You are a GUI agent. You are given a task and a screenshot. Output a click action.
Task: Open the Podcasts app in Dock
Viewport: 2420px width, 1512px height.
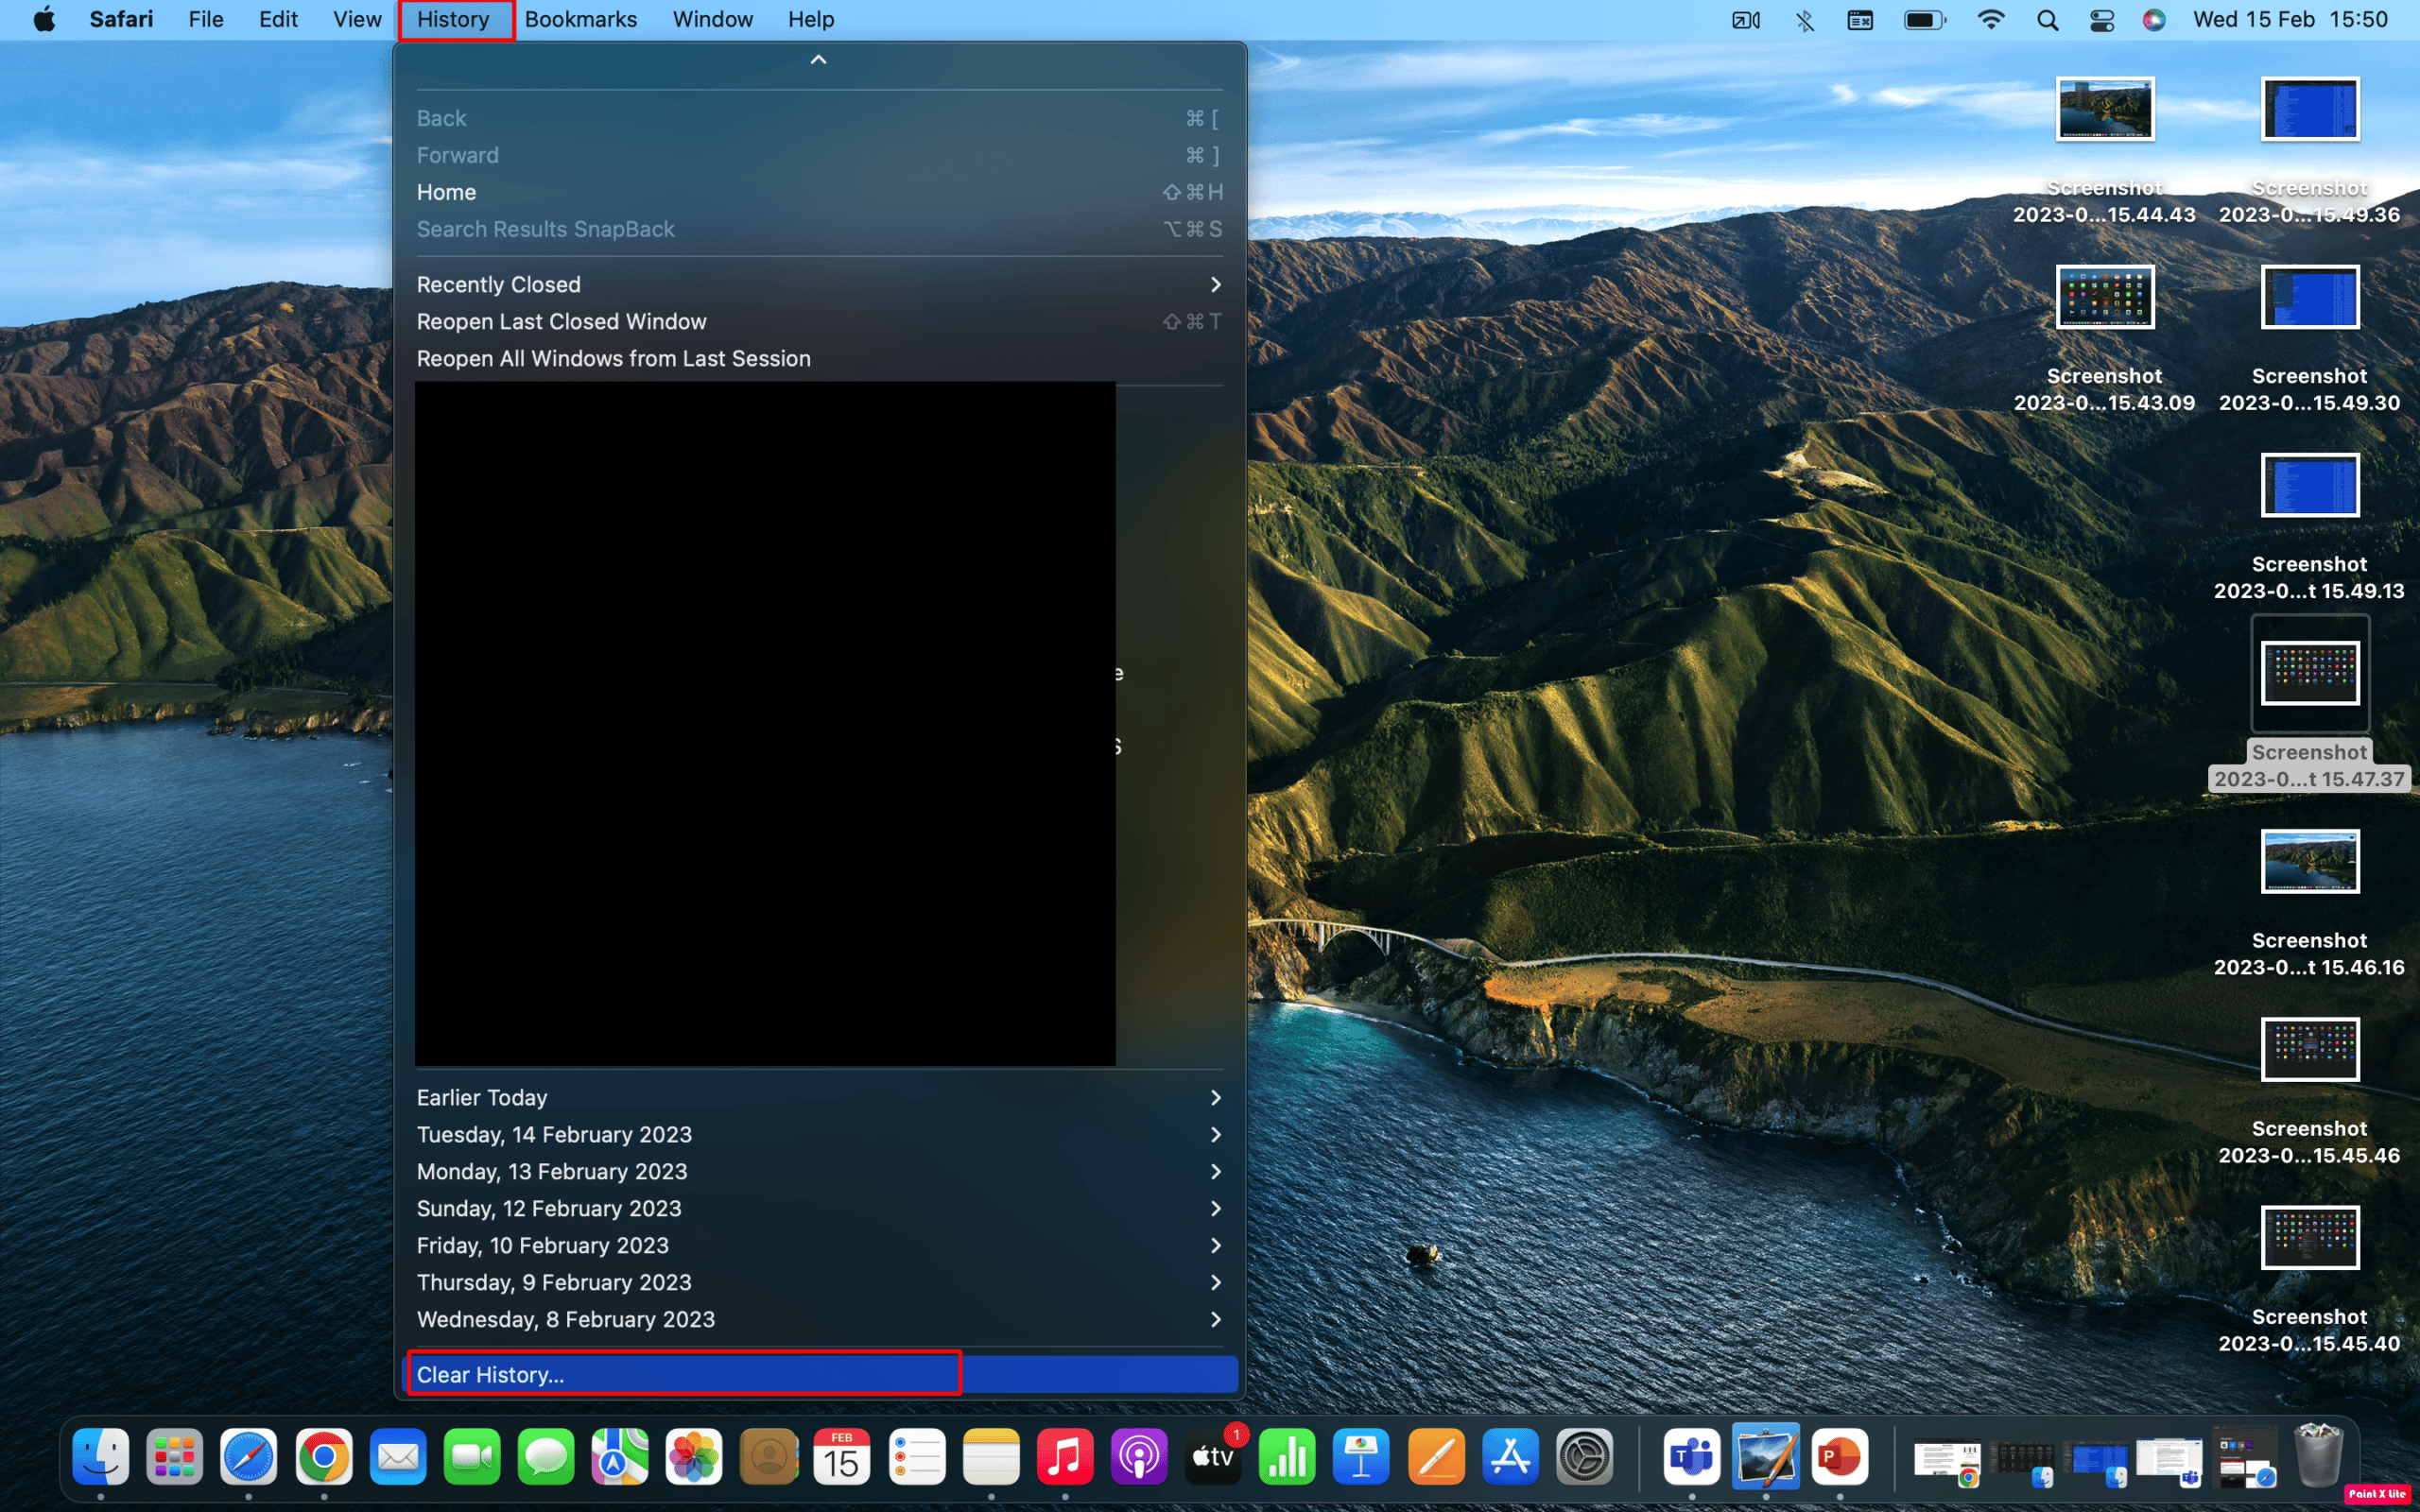tap(1138, 1457)
